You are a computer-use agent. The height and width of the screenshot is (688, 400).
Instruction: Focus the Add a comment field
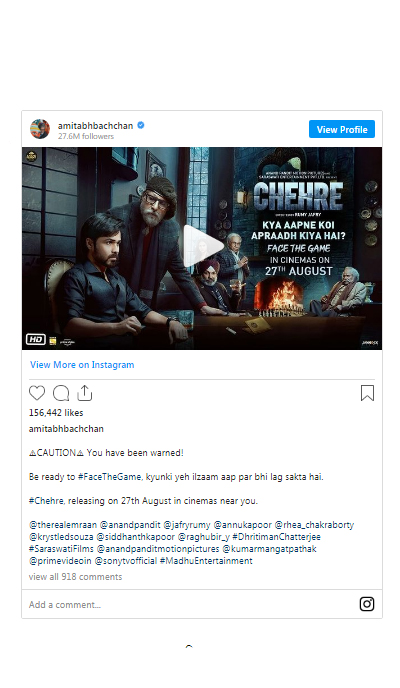191,604
